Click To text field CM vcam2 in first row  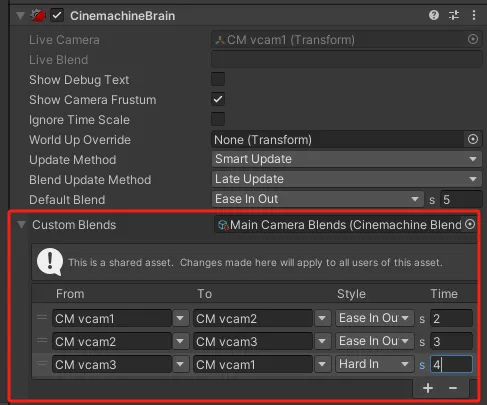point(253,318)
